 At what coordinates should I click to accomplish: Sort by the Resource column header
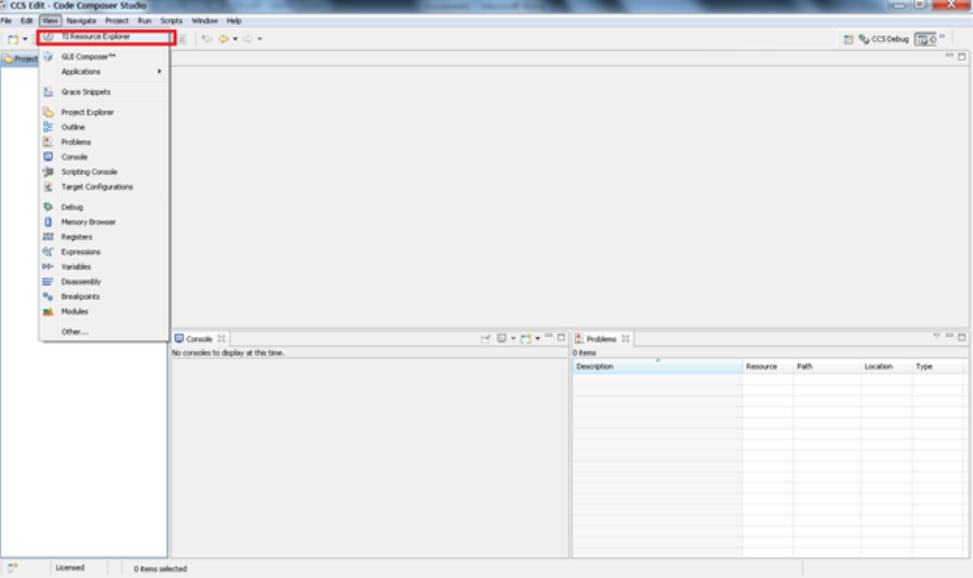coord(768,367)
